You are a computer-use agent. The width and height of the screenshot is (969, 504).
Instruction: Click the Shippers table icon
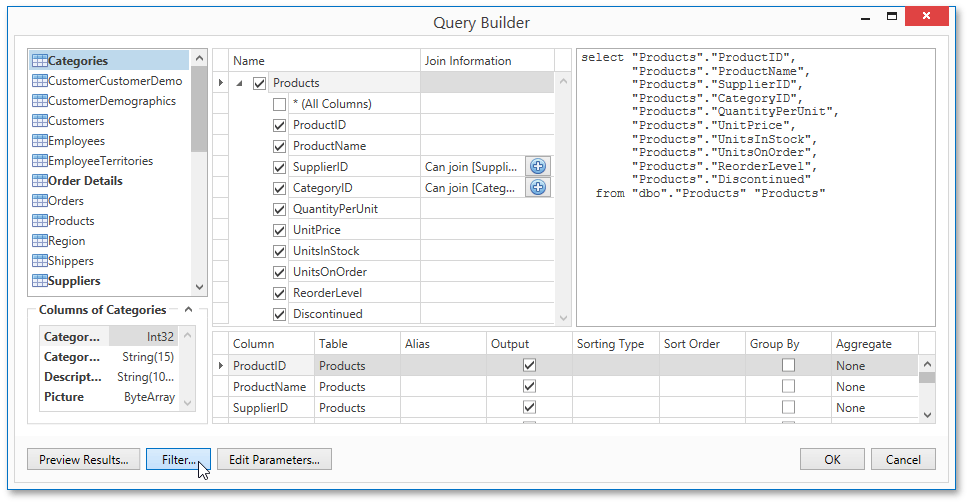(40, 261)
